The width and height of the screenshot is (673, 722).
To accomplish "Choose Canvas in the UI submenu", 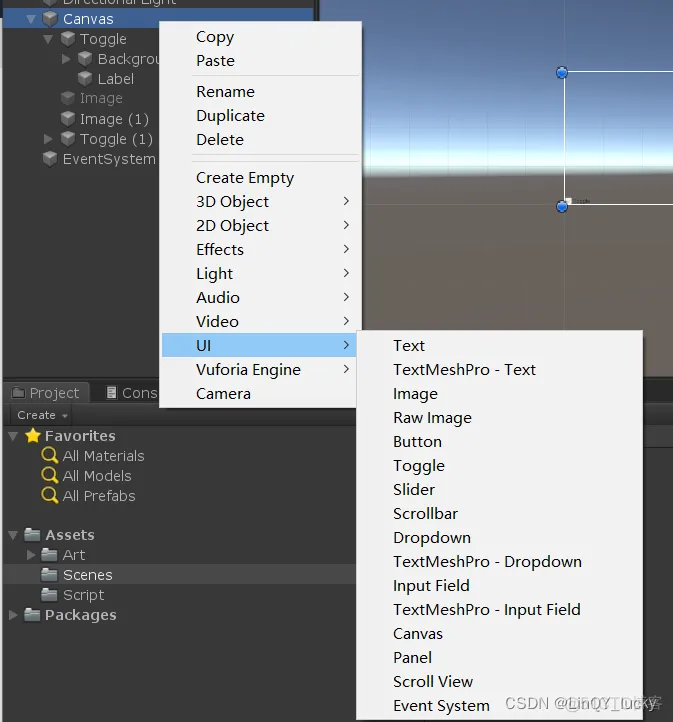I will [499, 634].
